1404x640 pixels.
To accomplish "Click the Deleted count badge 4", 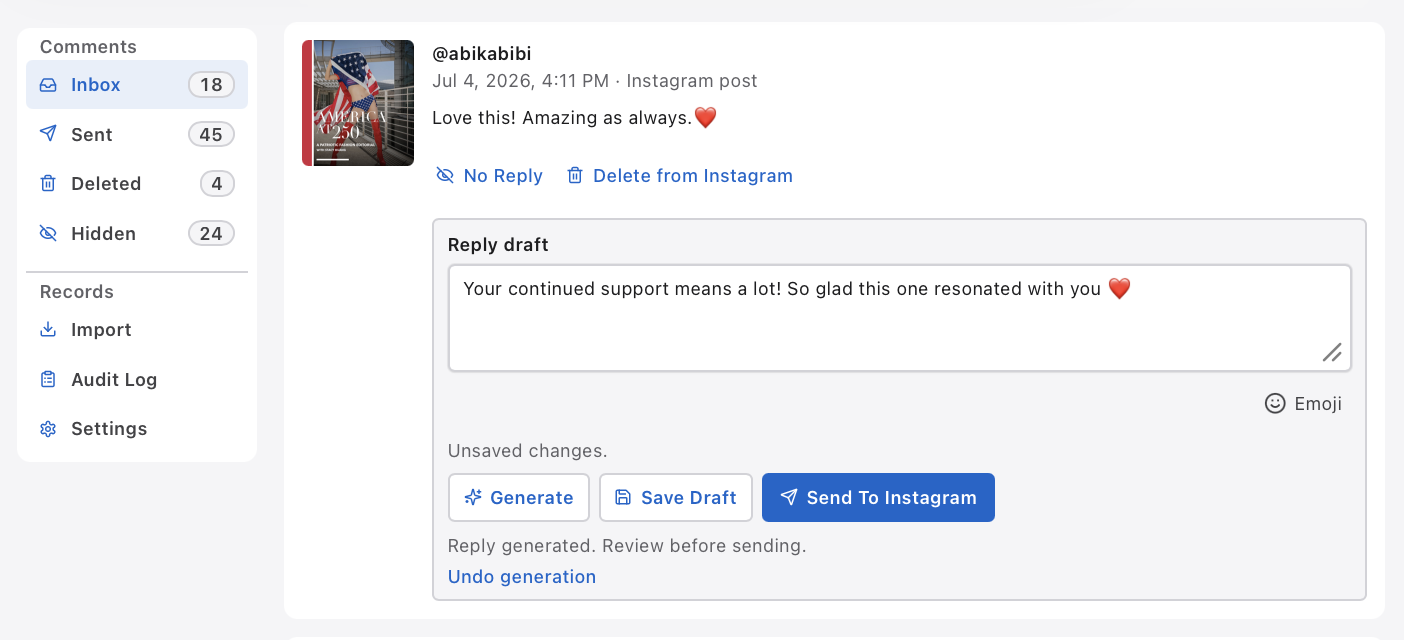I will point(217,184).
